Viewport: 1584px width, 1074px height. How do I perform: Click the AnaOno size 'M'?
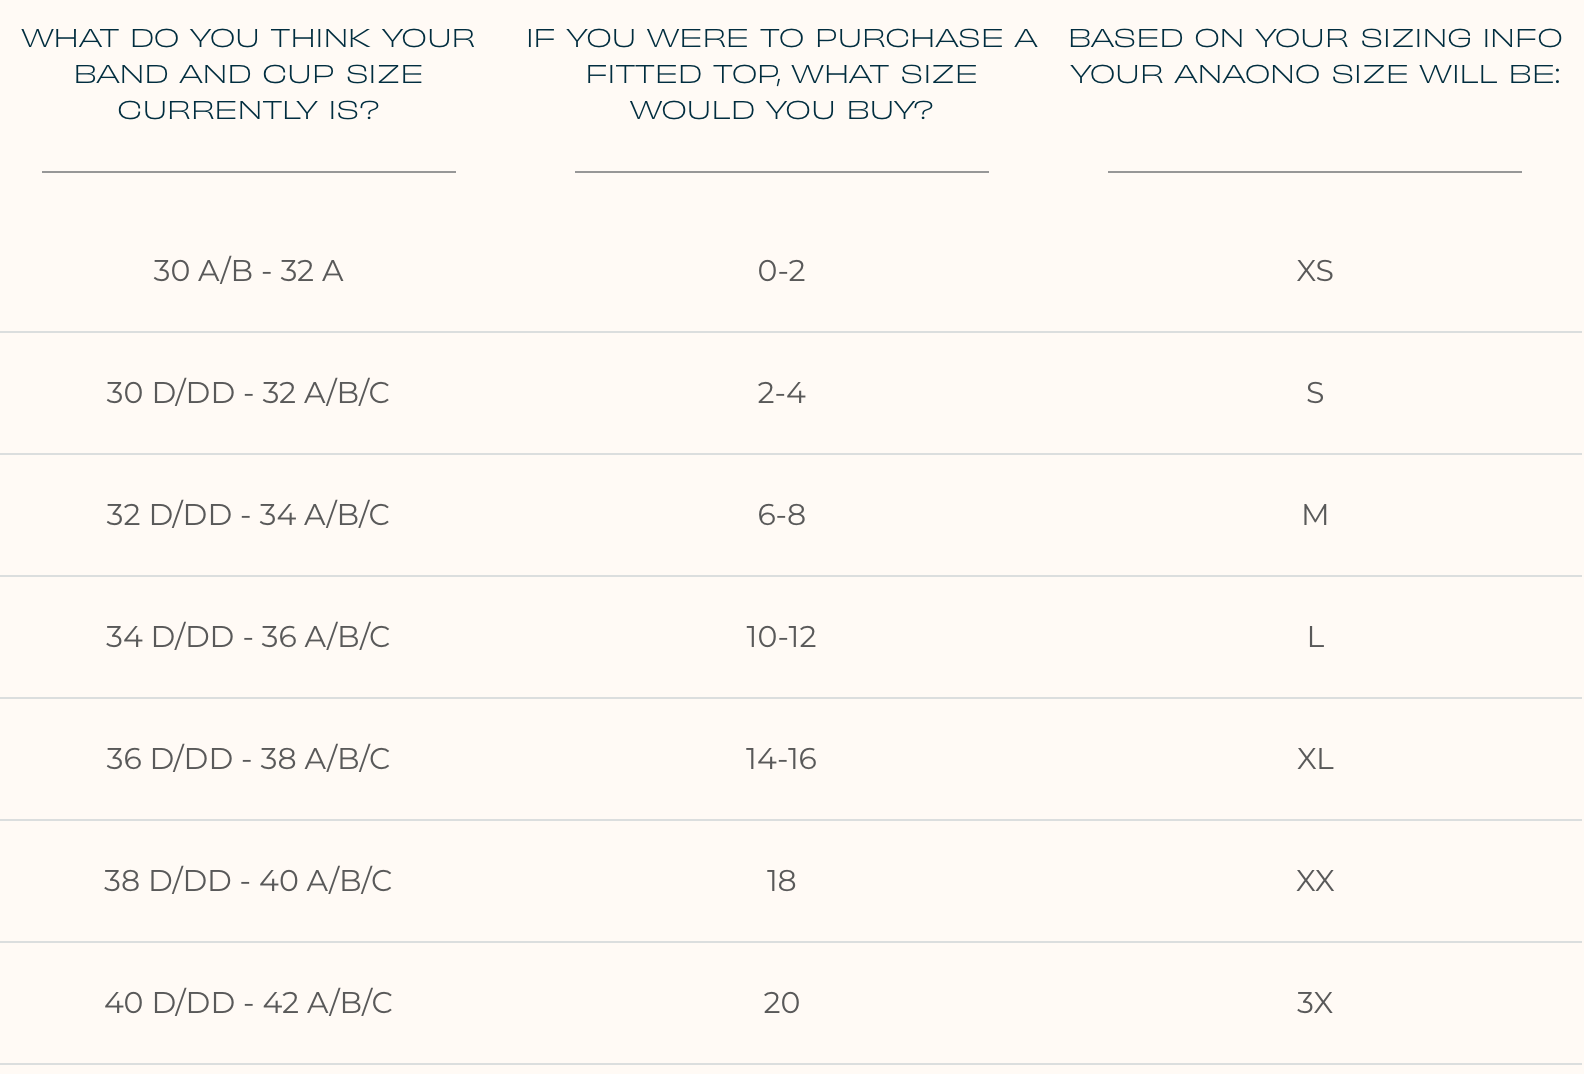(x=1315, y=515)
